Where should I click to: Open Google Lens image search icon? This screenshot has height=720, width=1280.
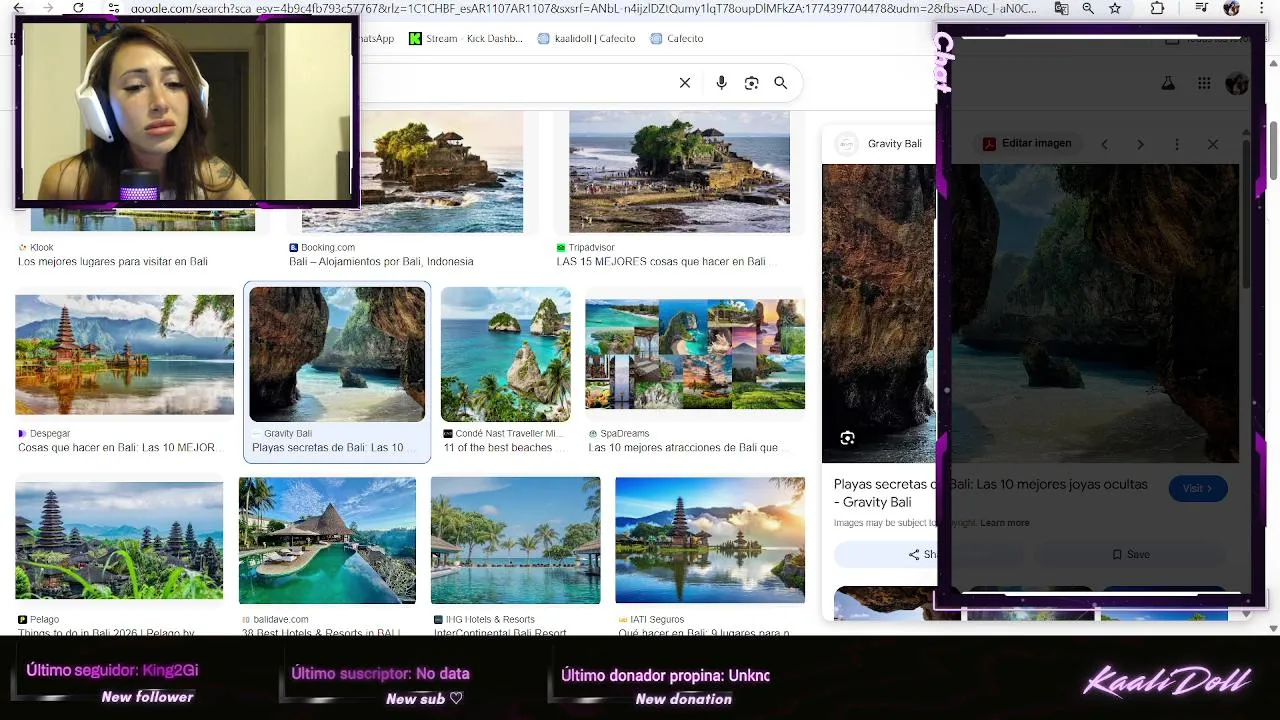click(752, 83)
